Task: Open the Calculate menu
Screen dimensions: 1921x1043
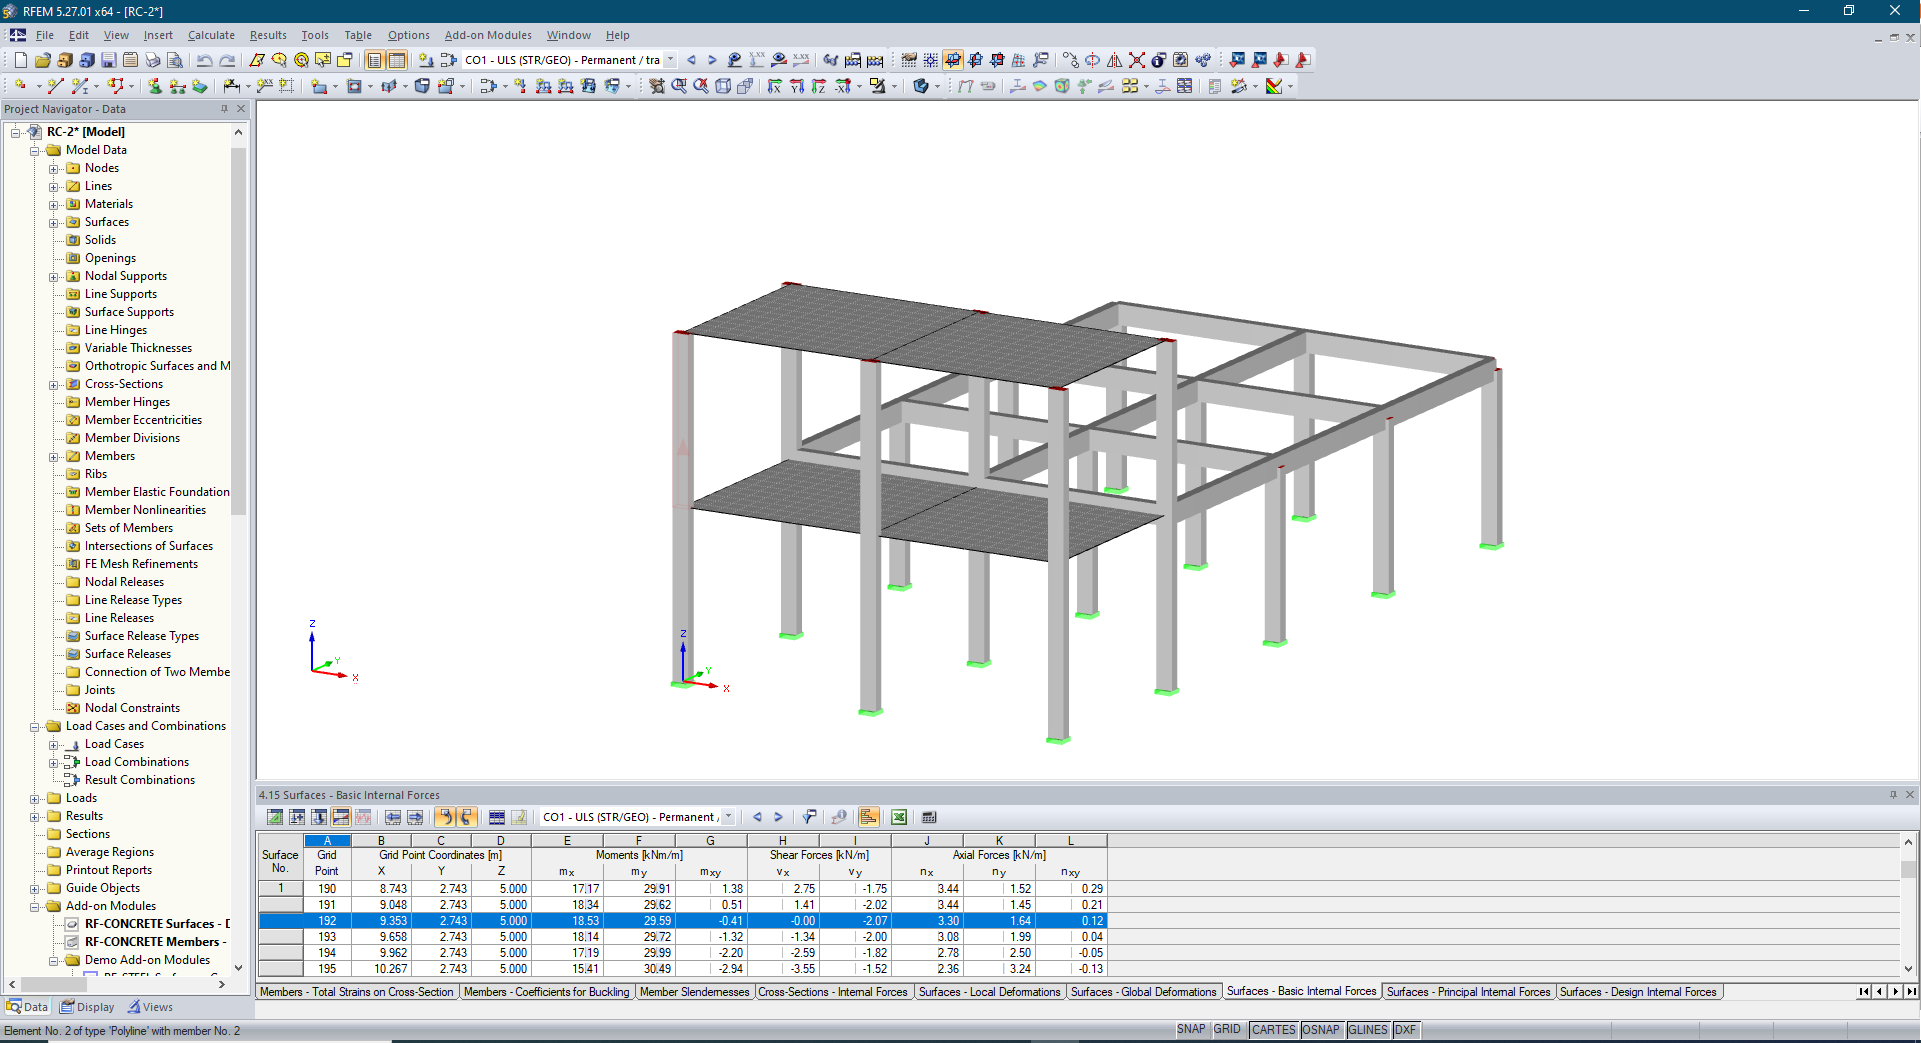Action: (x=211, y=35)
